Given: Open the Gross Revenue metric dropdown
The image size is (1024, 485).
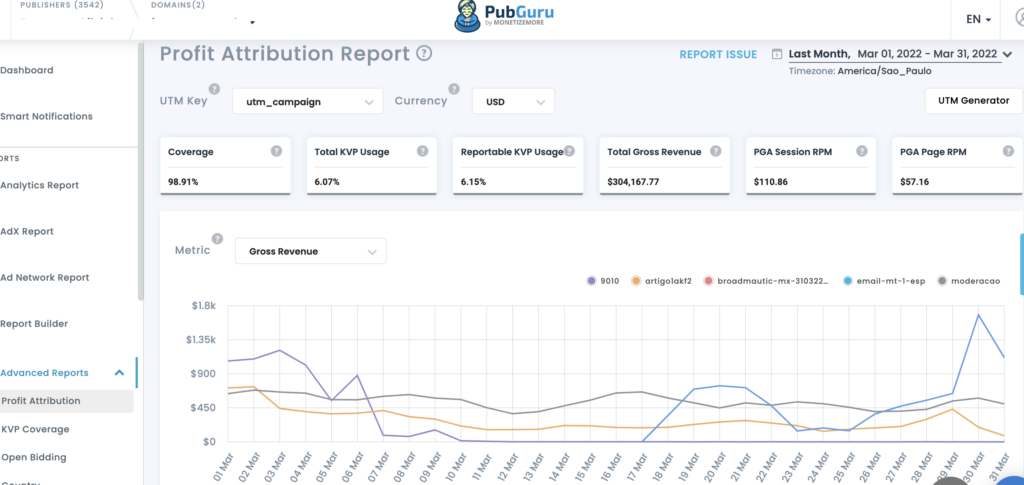Looking at the screenshot, I should tap(310, 251).
